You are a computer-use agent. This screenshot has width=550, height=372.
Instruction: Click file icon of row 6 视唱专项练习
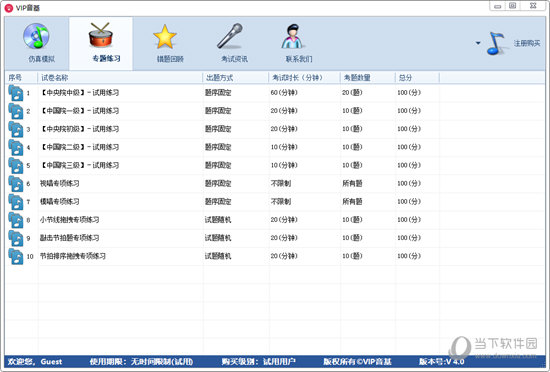point(16,184)
